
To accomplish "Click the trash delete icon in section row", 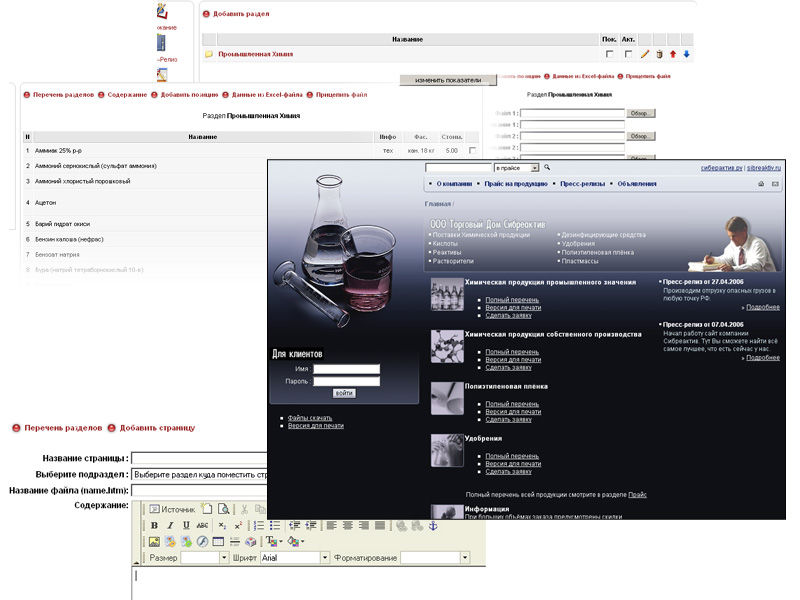I will 659,54.
